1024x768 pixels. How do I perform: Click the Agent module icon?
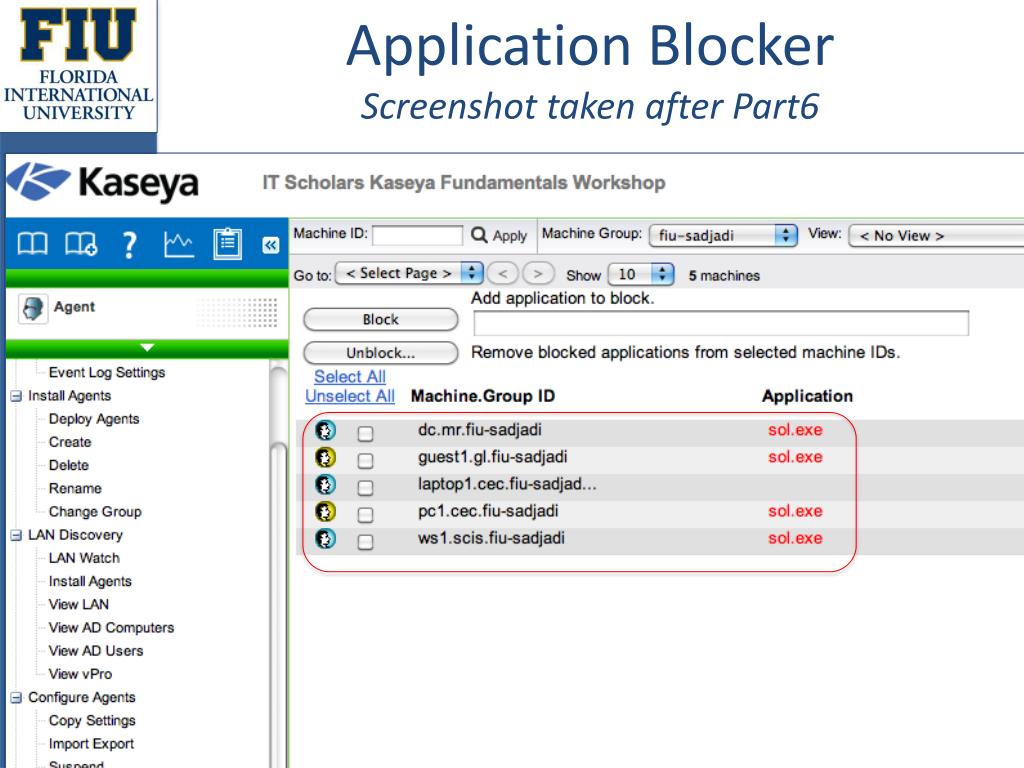(x=33, y=308)
